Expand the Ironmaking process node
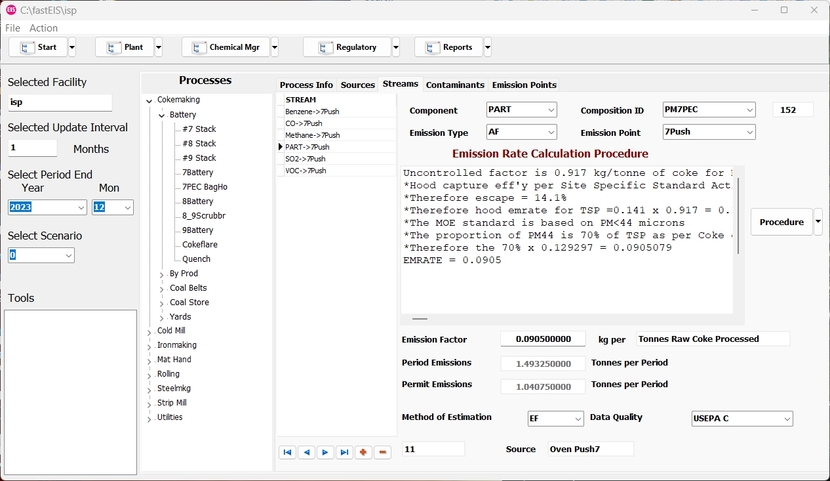The image size is (830, 481). coord(150,346)
